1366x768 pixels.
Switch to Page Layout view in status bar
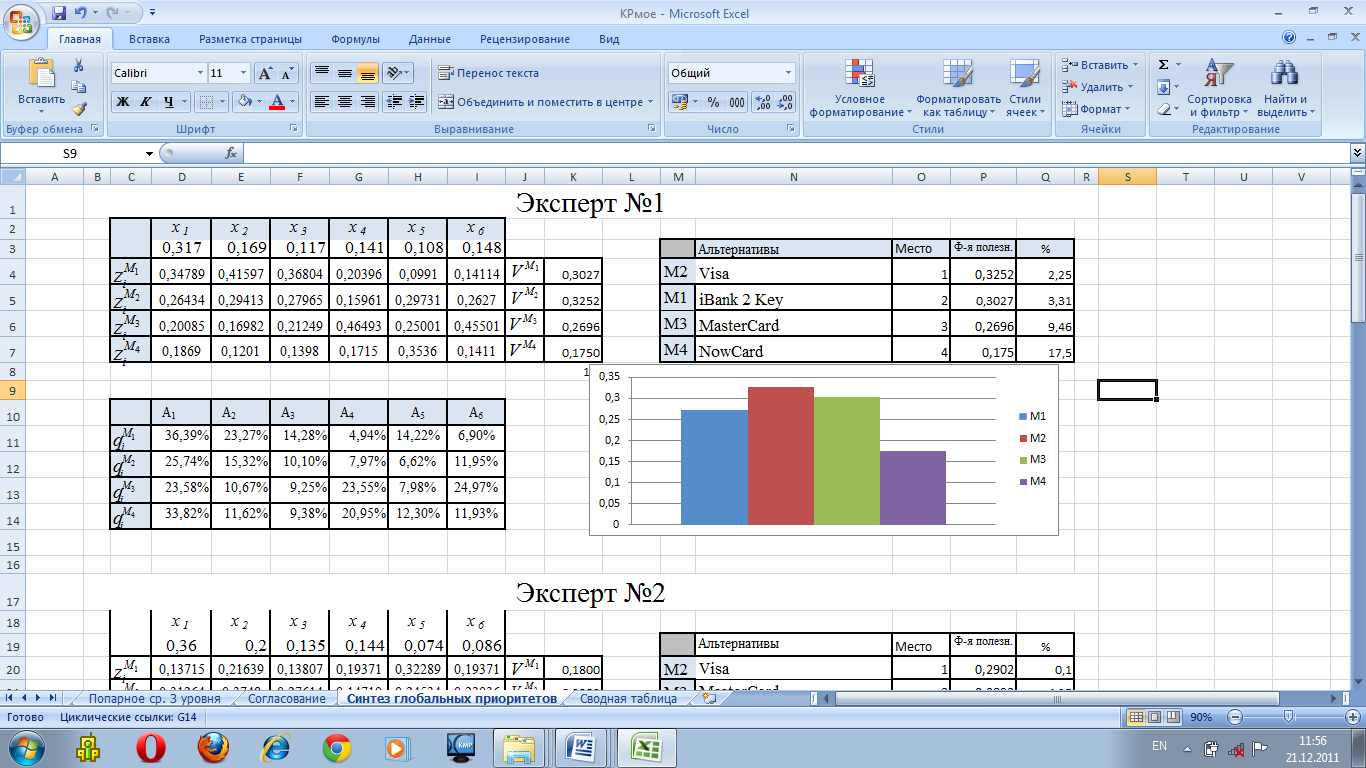(x=1153, y=717)
